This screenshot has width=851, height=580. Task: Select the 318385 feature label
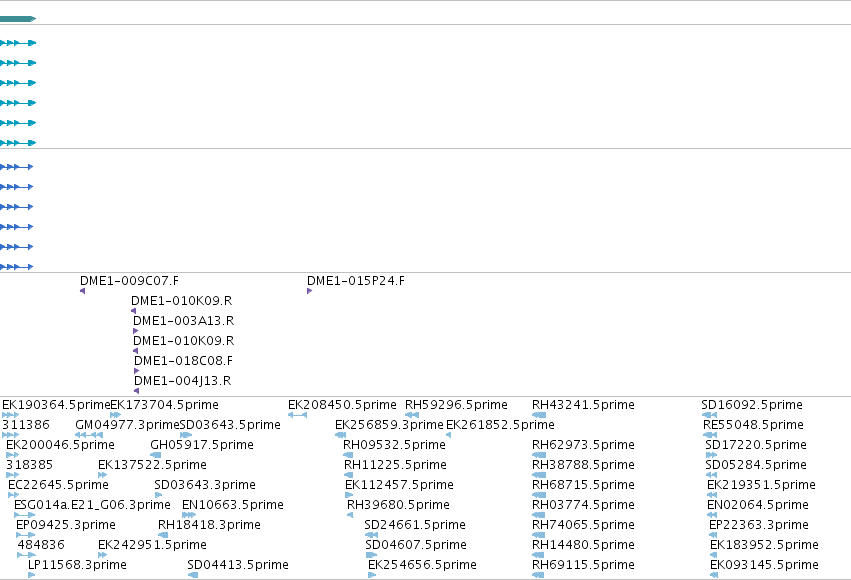tap(29, 465)
